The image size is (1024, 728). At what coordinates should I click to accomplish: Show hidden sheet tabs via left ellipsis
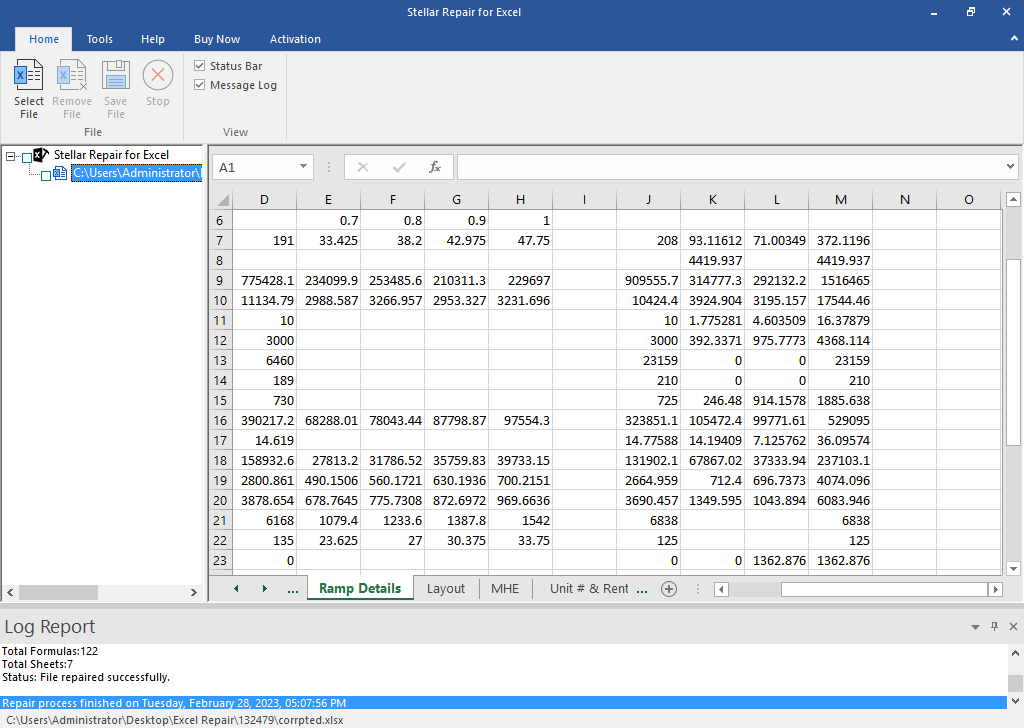click(293, 589)
